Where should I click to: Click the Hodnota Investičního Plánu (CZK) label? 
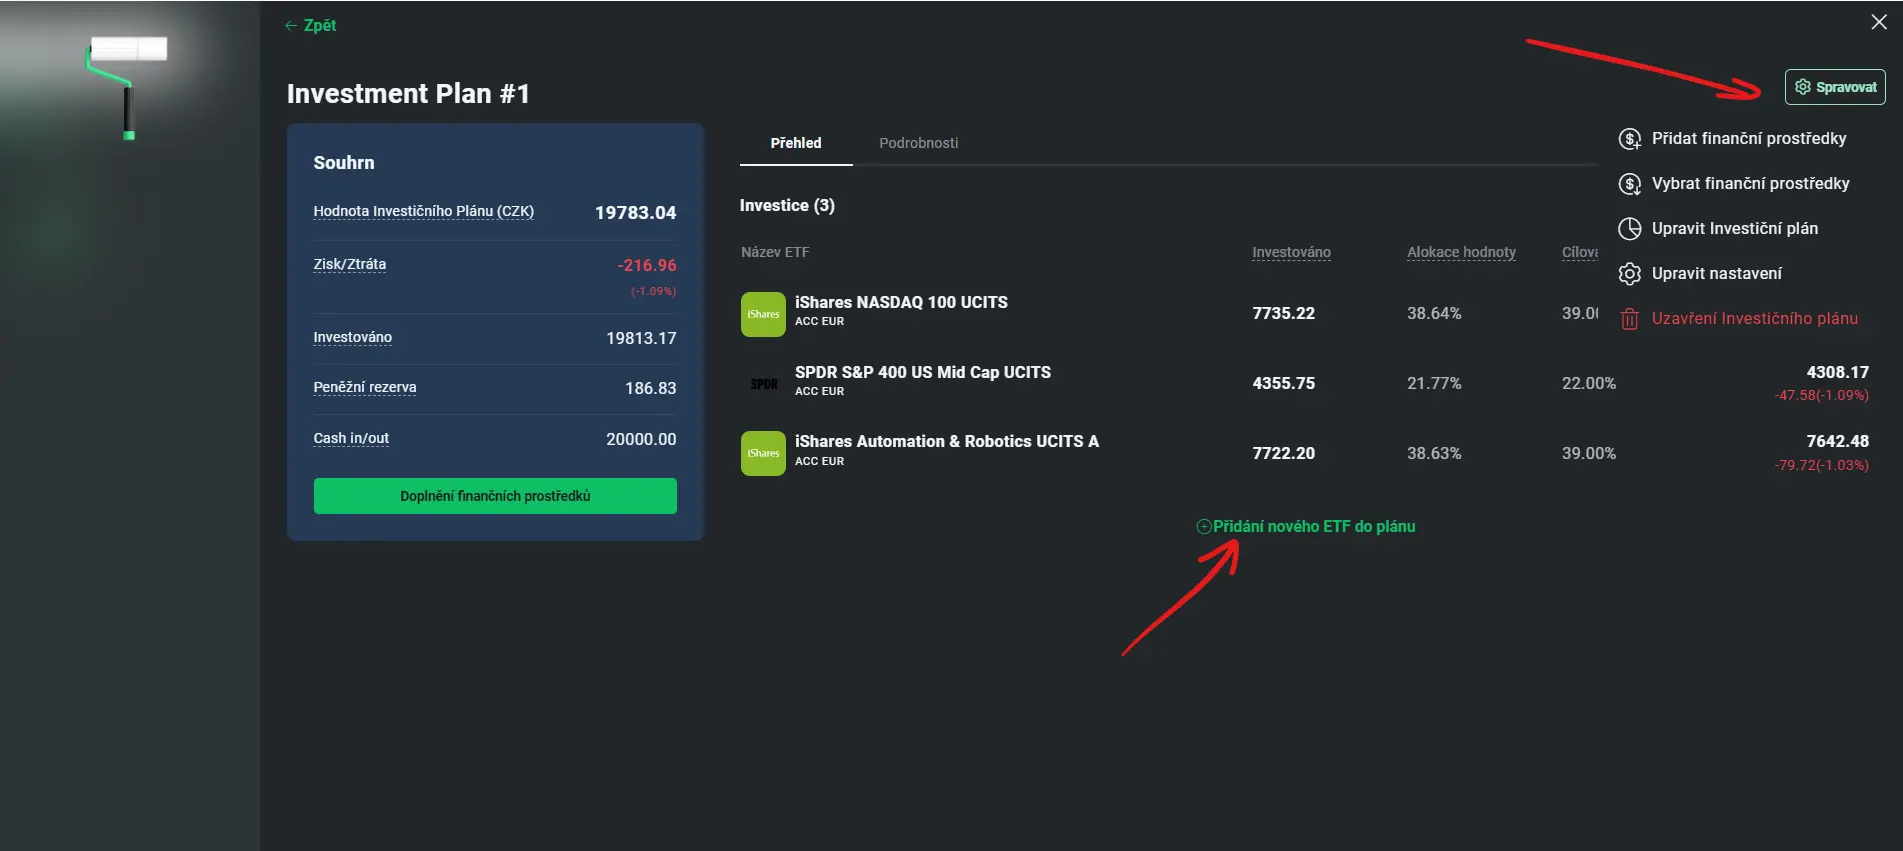(x=423, y=211)
